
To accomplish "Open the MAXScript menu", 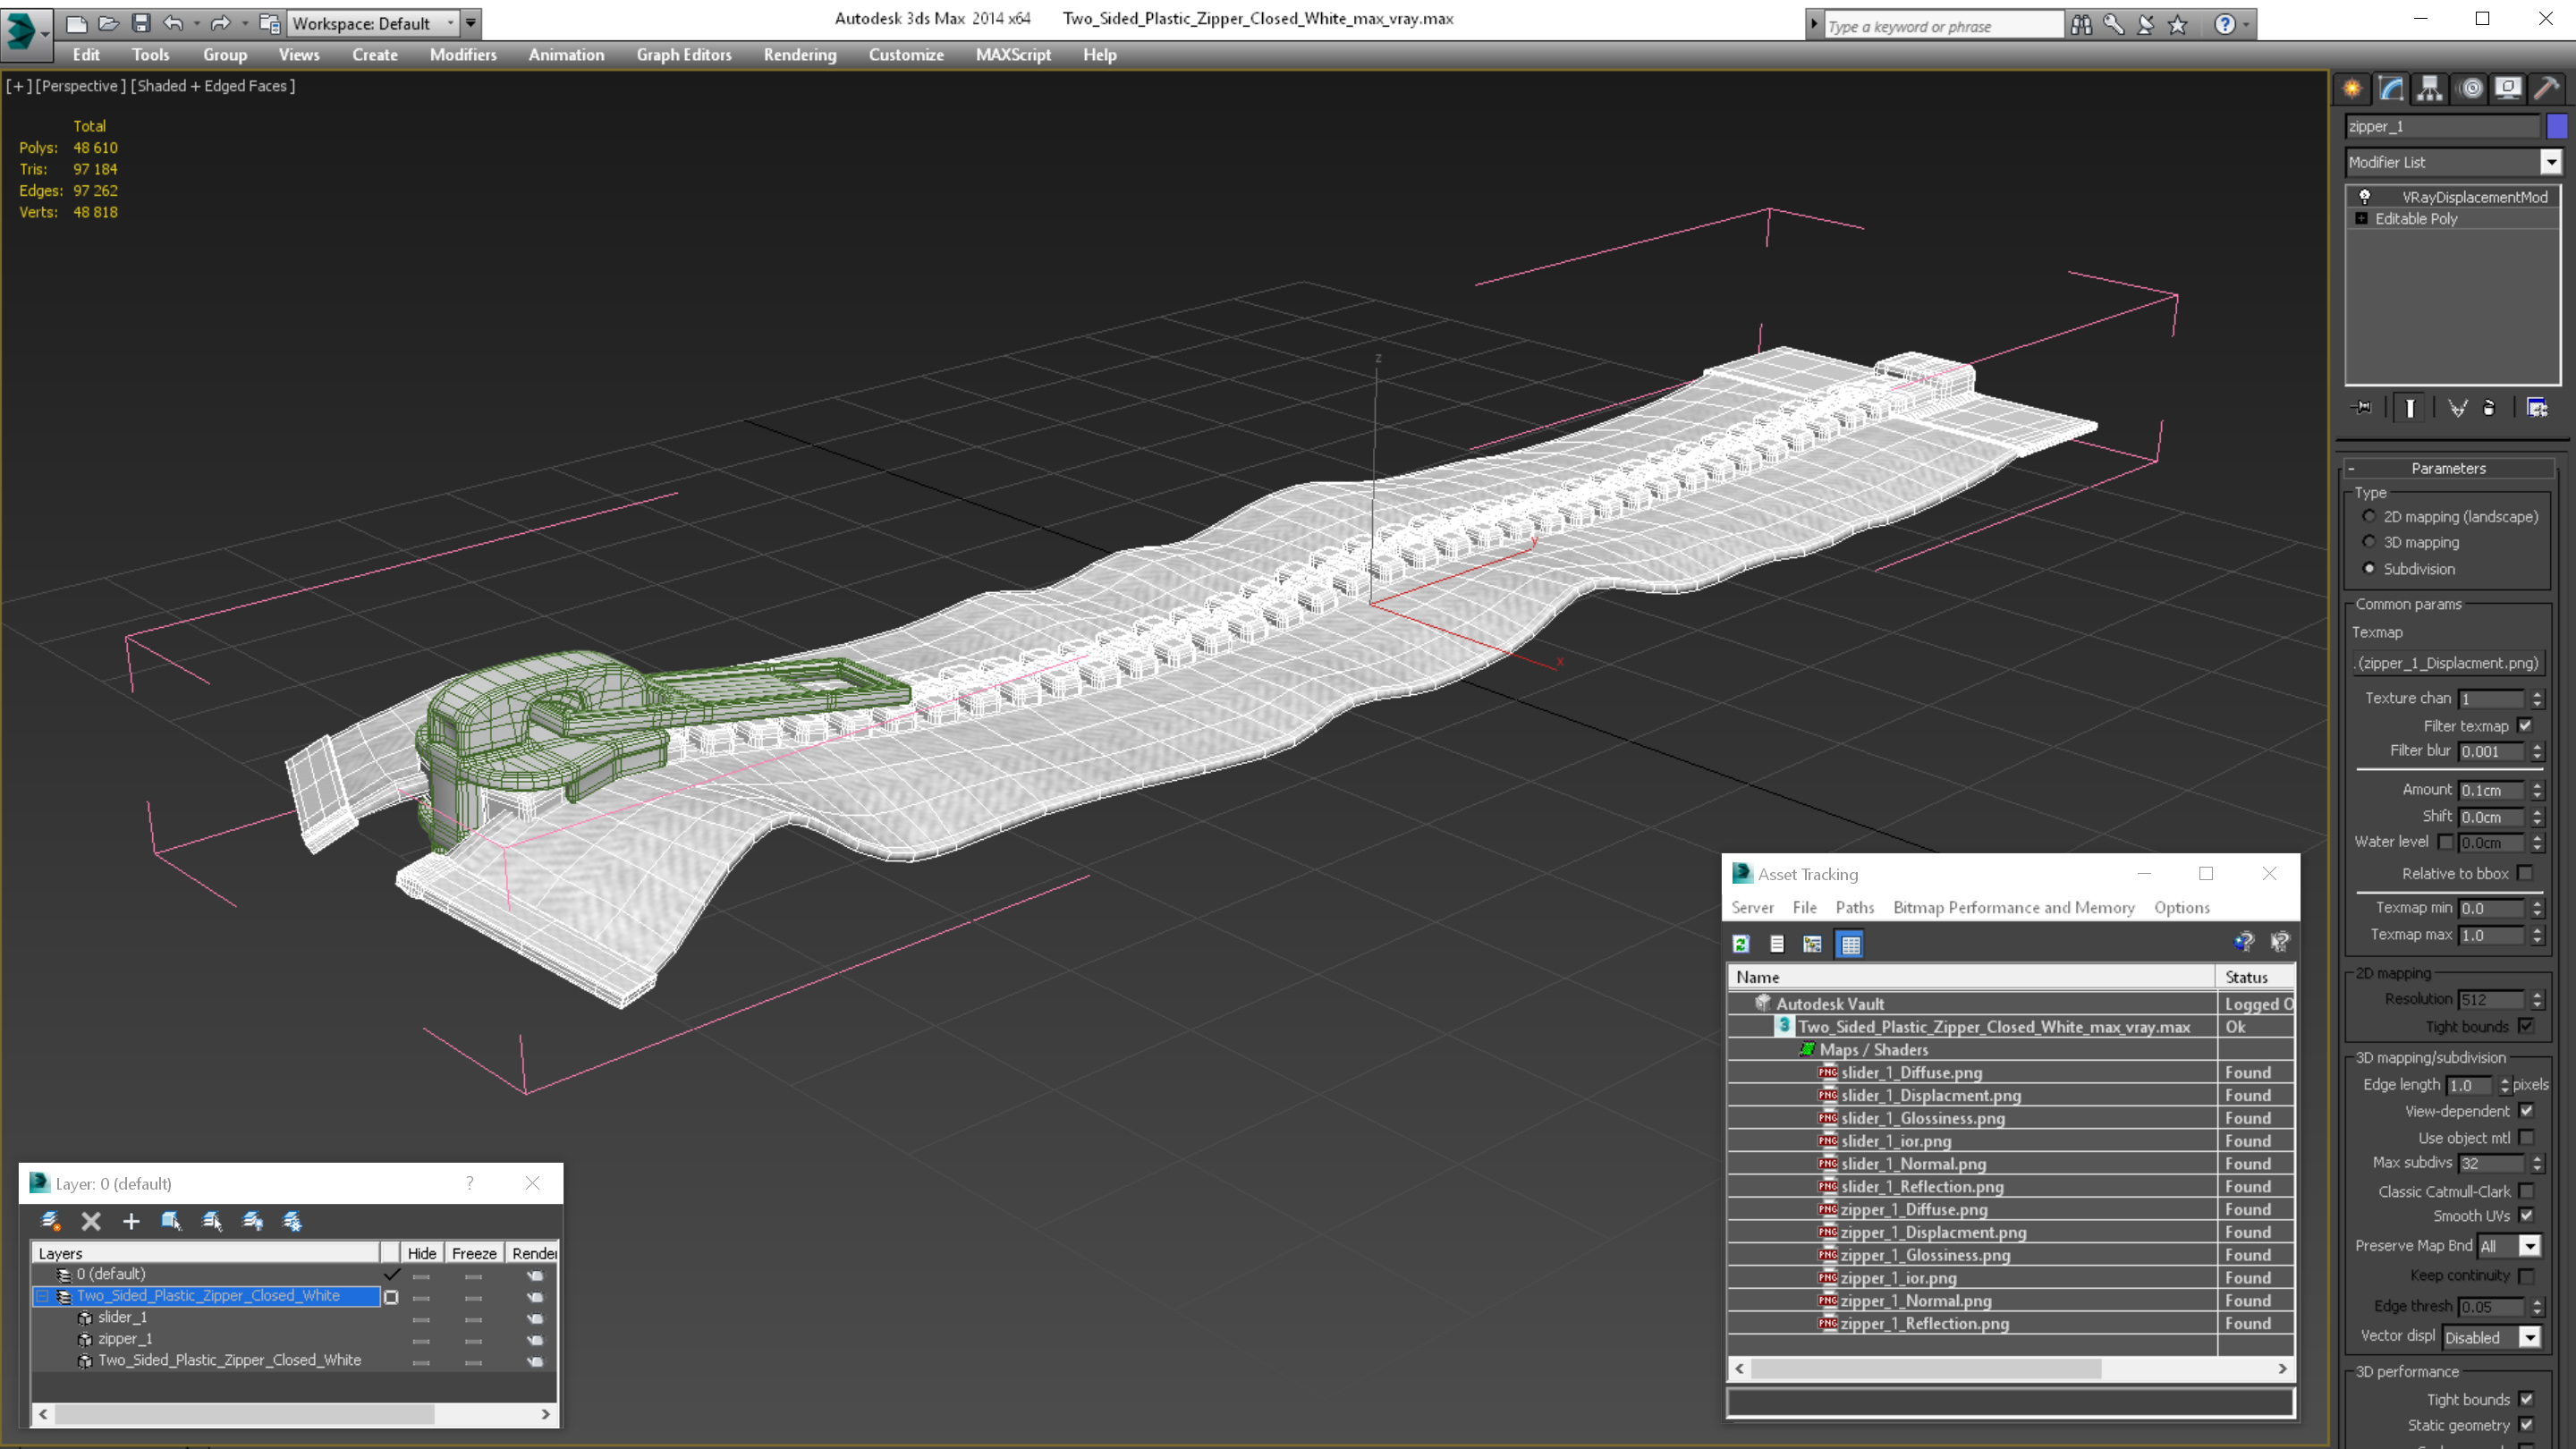I will point(1013,55).
